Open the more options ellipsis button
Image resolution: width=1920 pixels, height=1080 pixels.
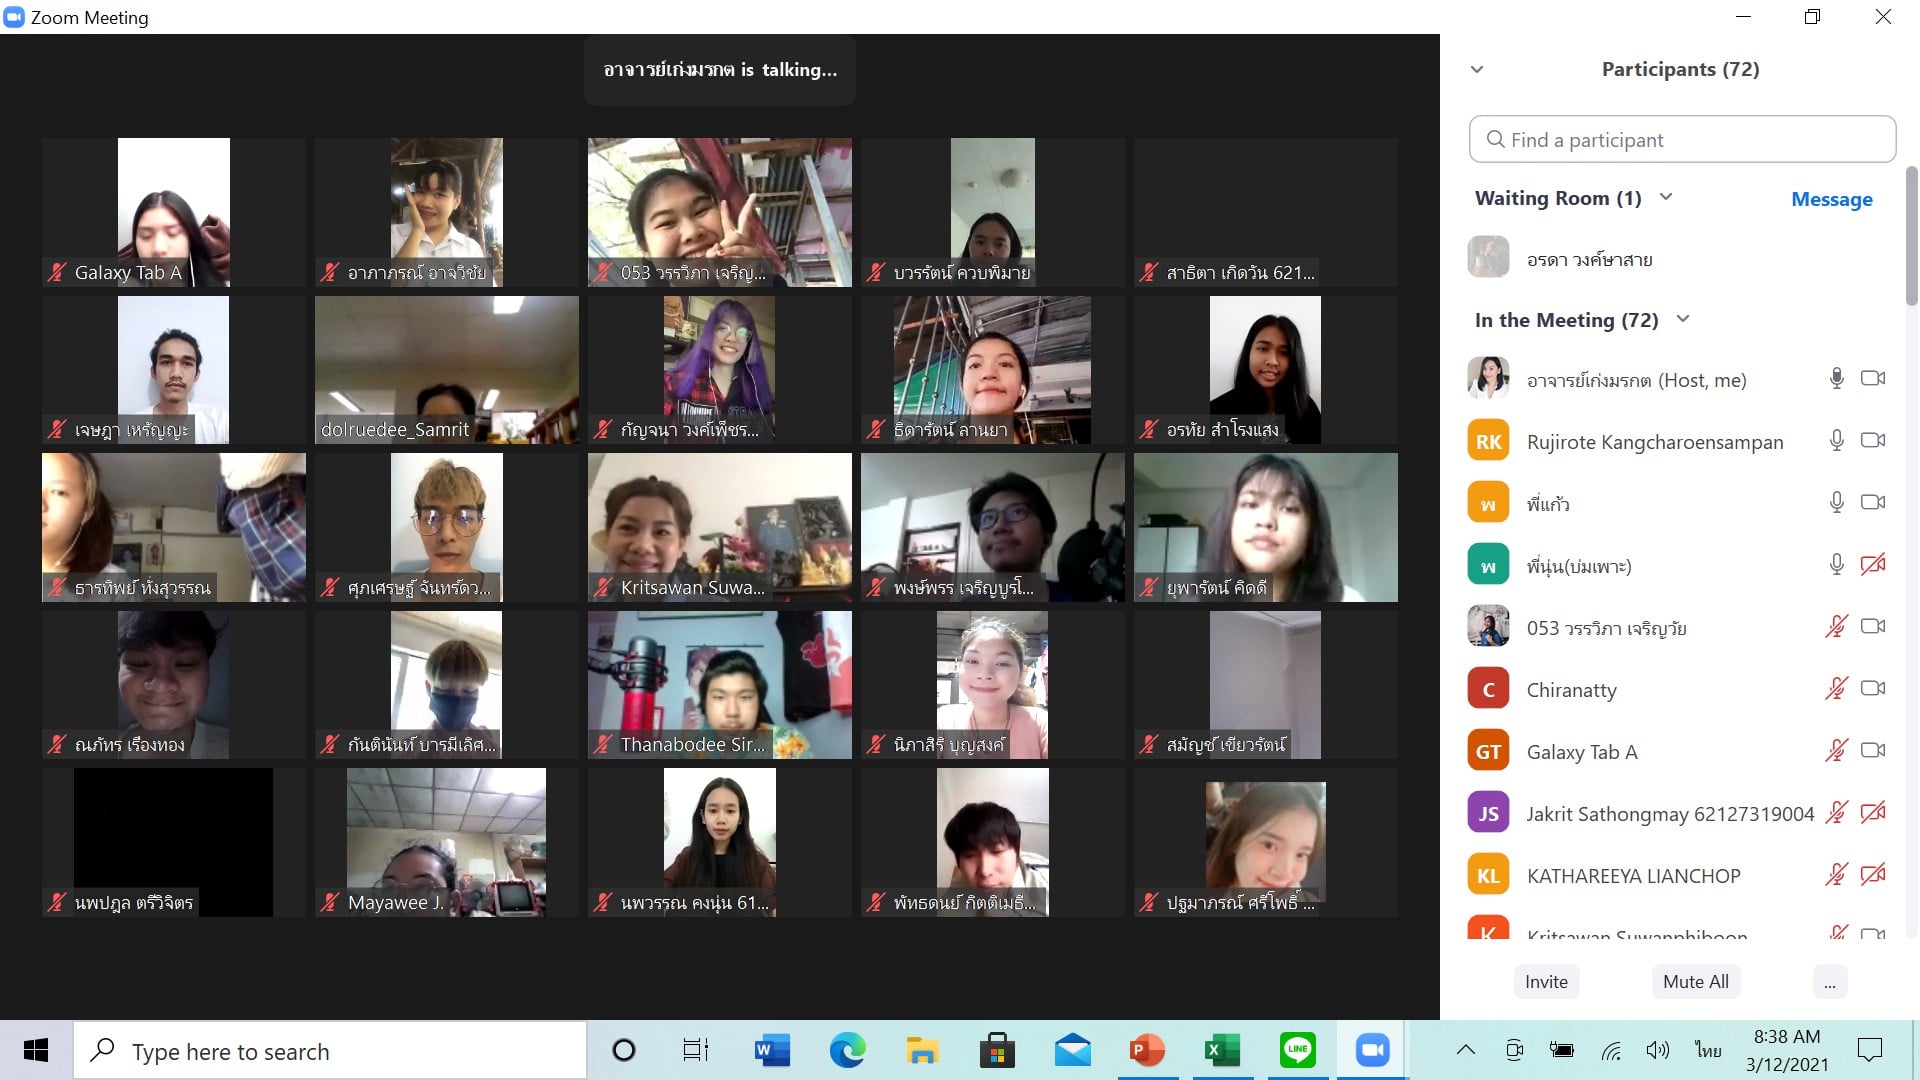pyautogui.click(x=1829, y=982)
